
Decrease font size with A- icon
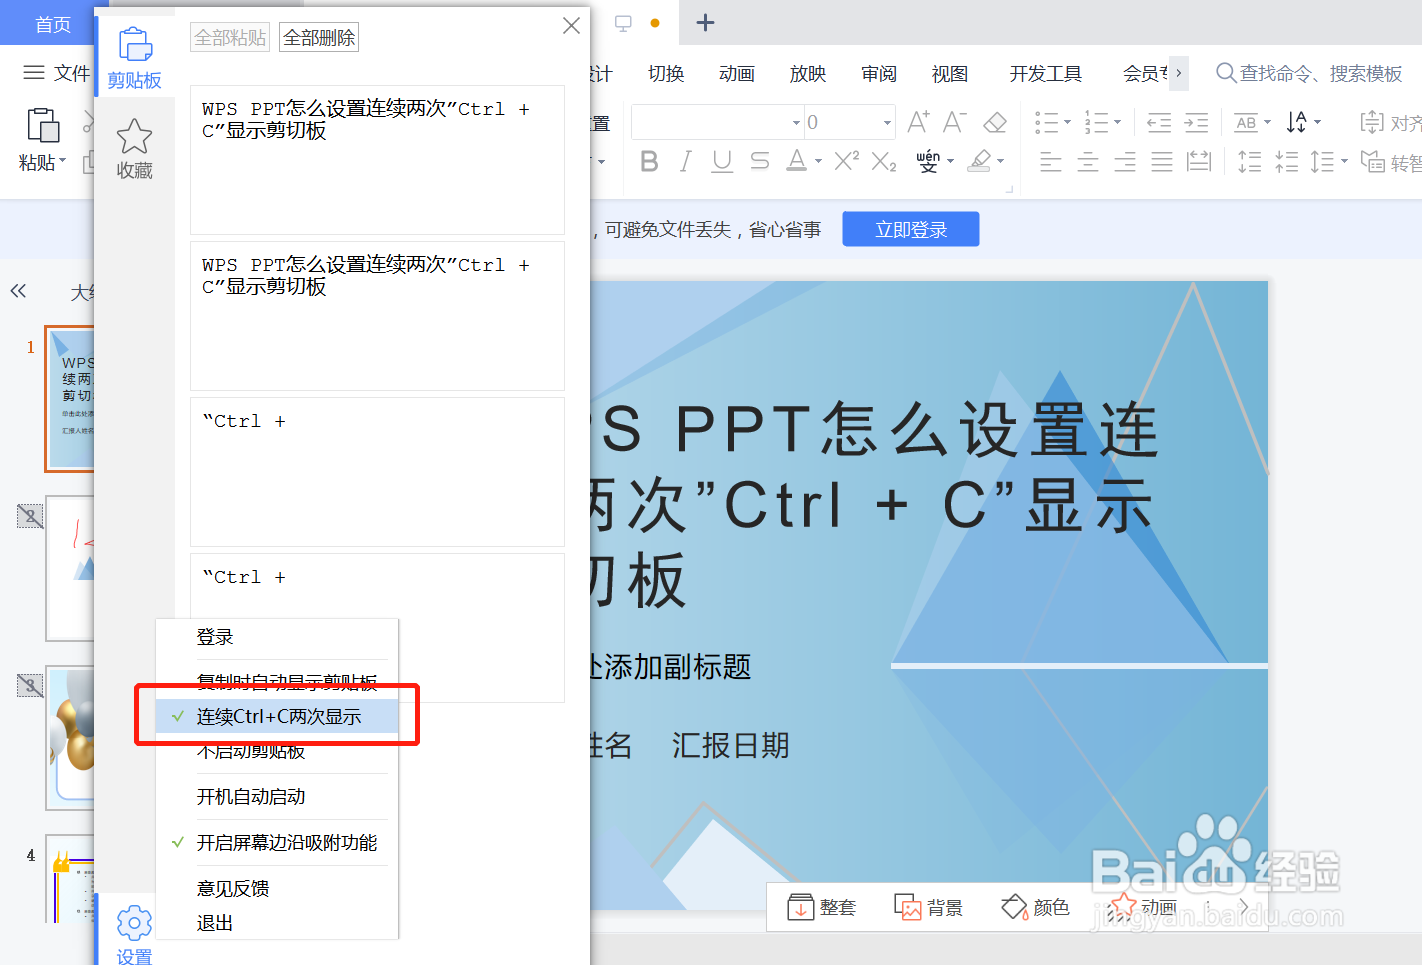955,122
